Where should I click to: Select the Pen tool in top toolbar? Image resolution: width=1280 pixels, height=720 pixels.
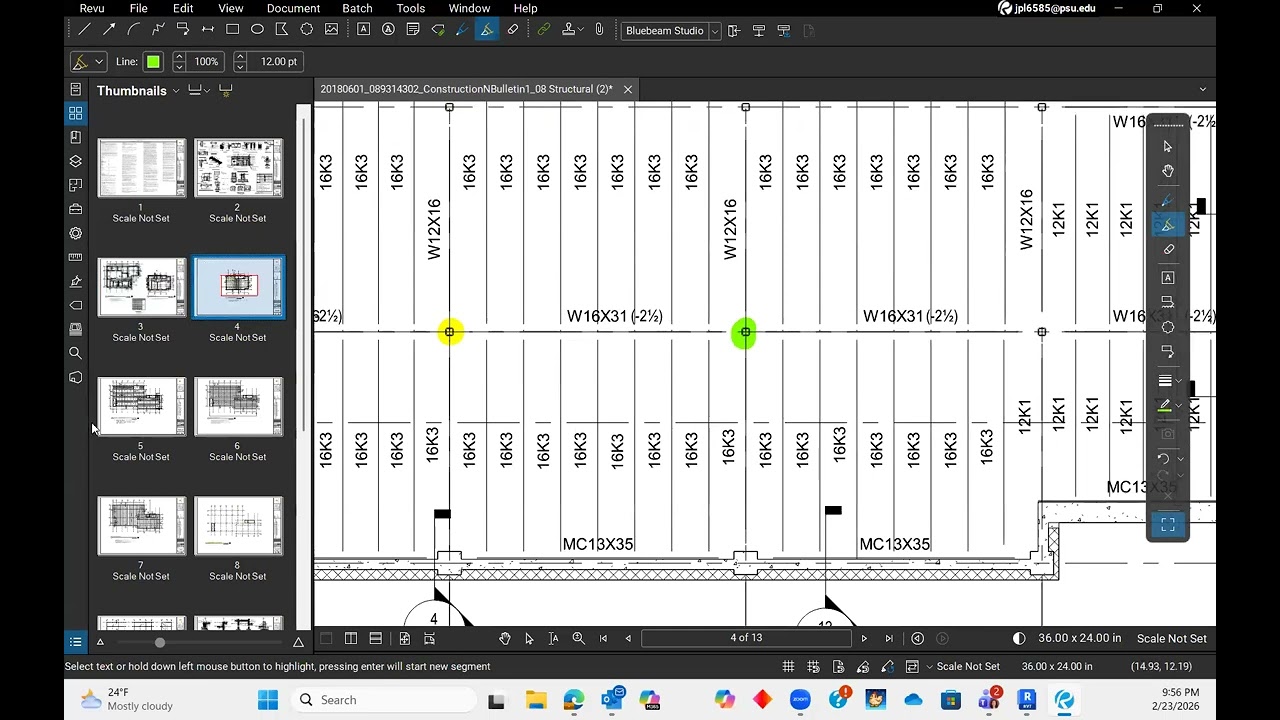tap(462, 30)
